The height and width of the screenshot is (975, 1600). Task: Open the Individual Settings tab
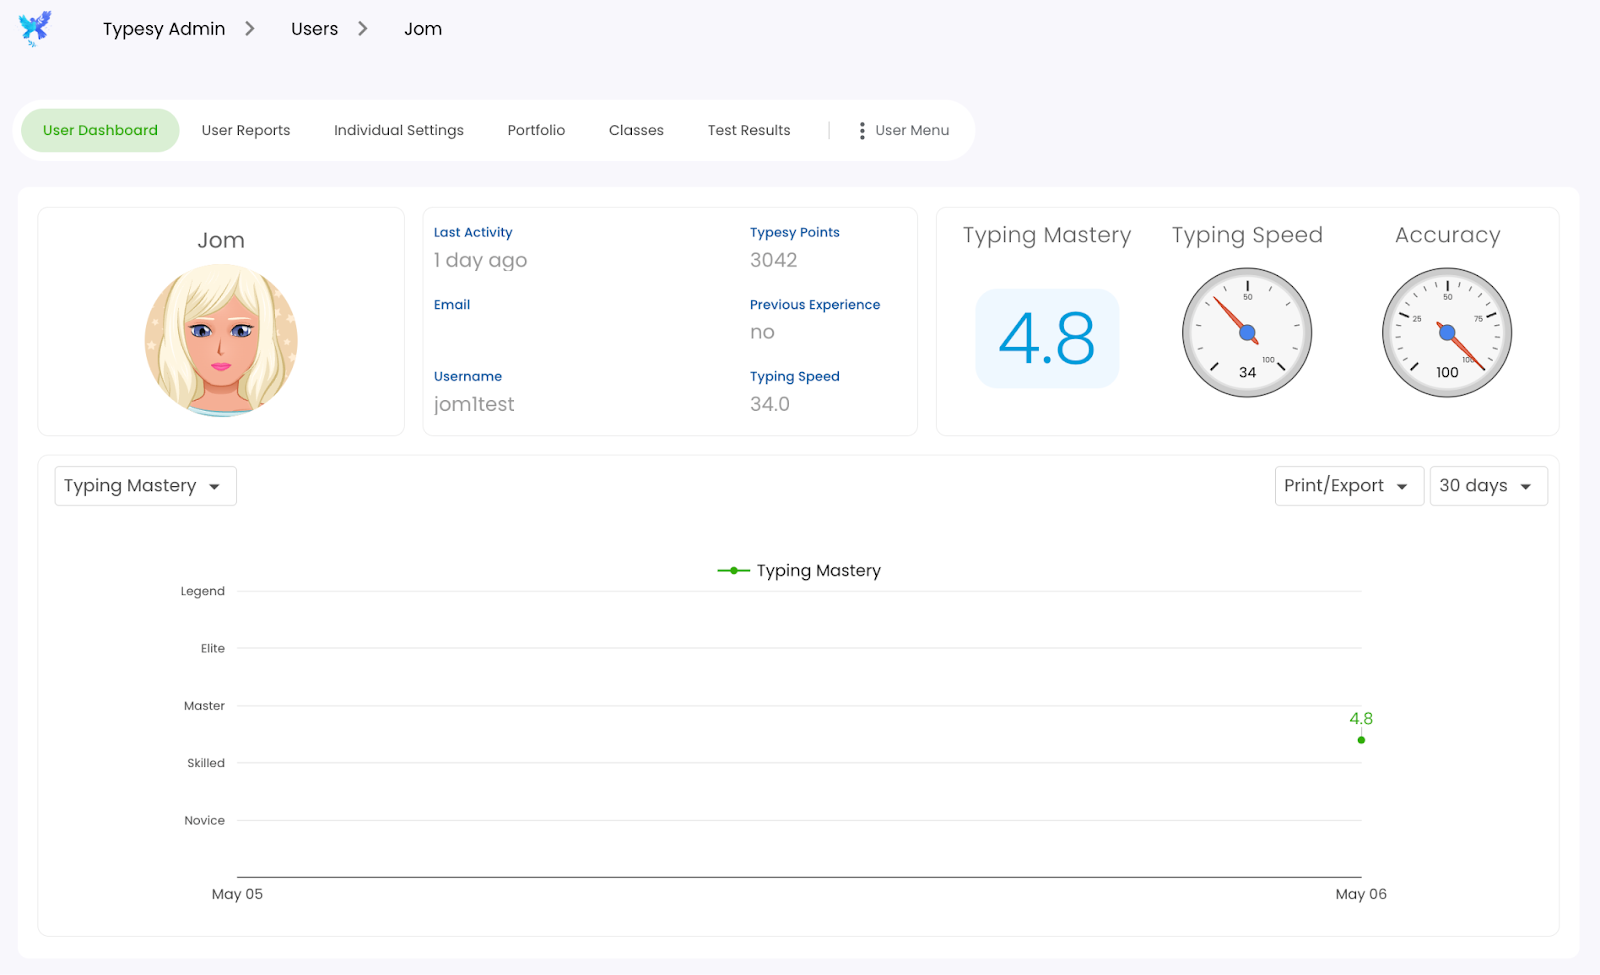click(399, 131)
